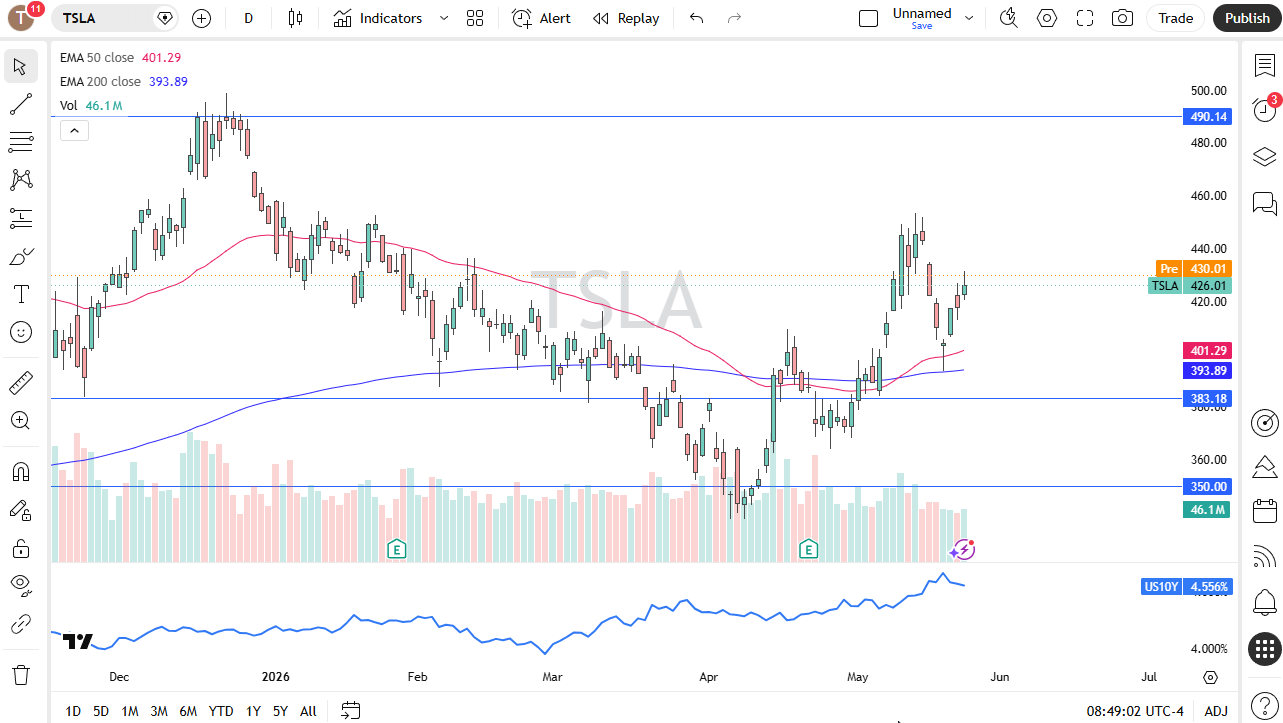
Task: Open the brush drawing tools
Action: click(21, 256)
